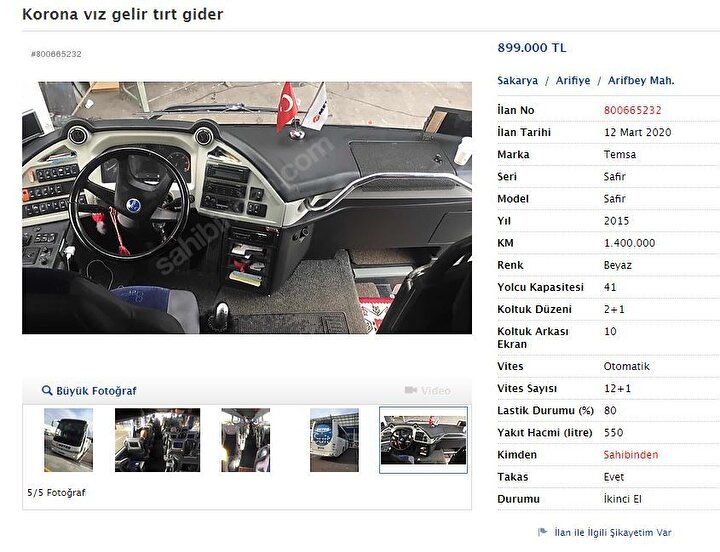Click the complaint flag icon

coord(542,532)
